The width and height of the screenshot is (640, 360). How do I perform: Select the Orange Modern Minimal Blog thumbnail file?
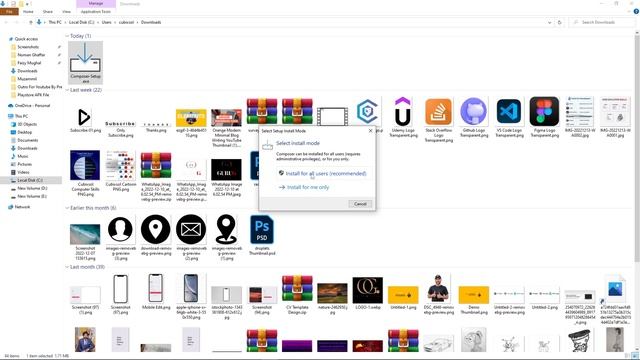tap(227, 128)
